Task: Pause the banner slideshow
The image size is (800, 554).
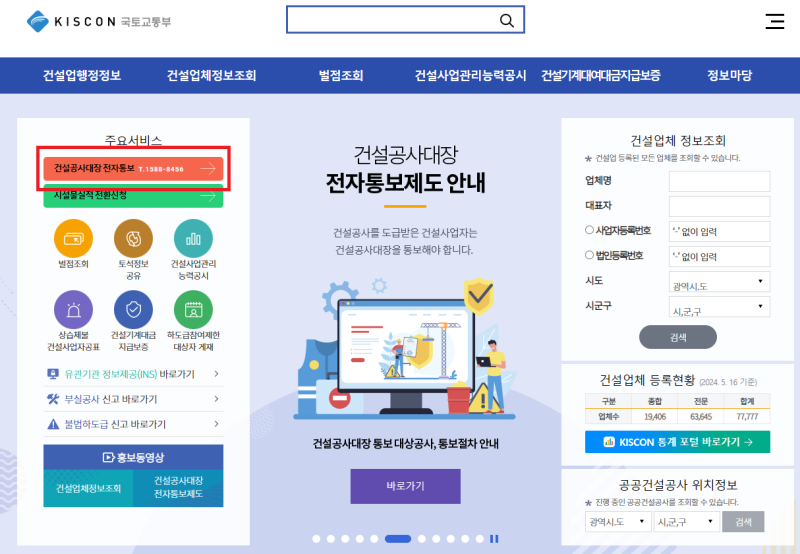Action: click(494, 539)
